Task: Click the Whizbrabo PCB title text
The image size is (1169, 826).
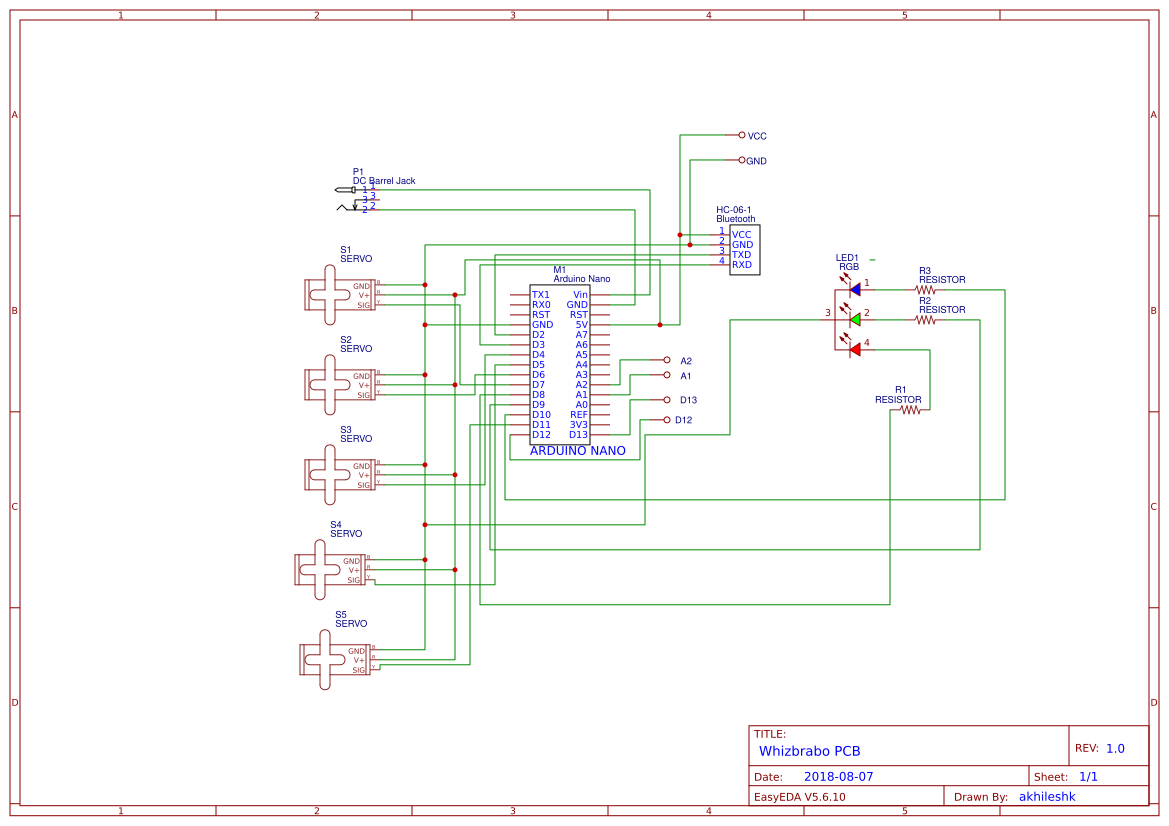Action: click(812, 751)
